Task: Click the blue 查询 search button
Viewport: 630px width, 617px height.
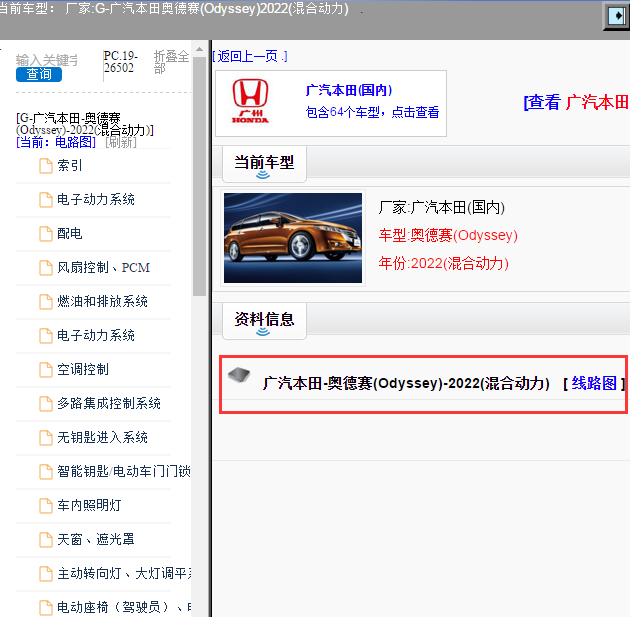Action: (39, 74)
